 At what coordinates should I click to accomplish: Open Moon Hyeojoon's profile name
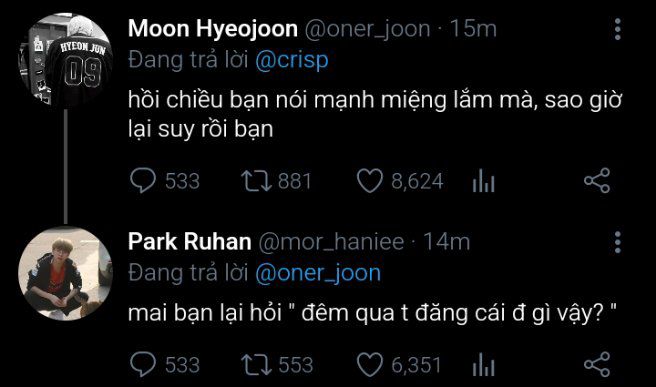point(213,29)
